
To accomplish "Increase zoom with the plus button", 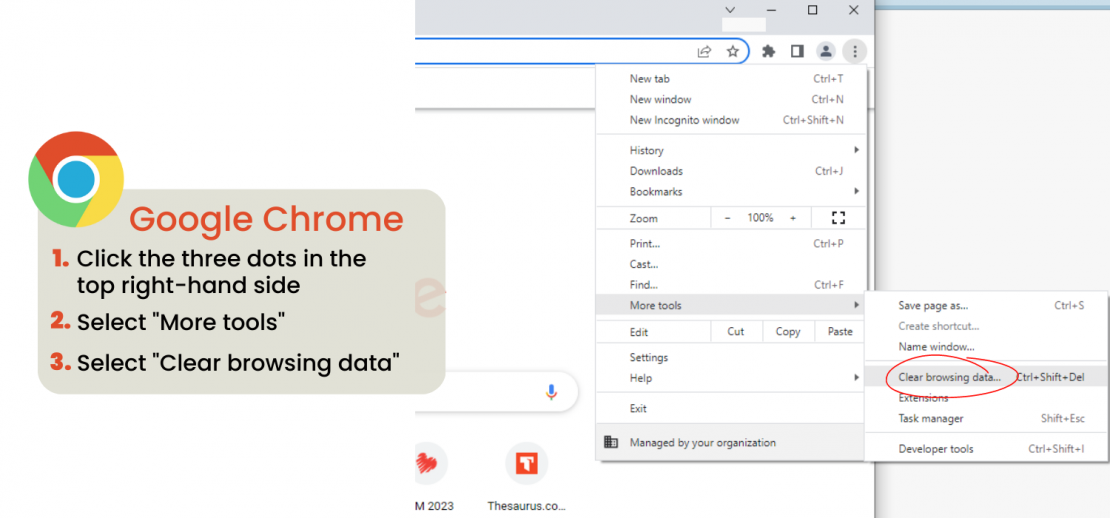I will click(793, 218).
